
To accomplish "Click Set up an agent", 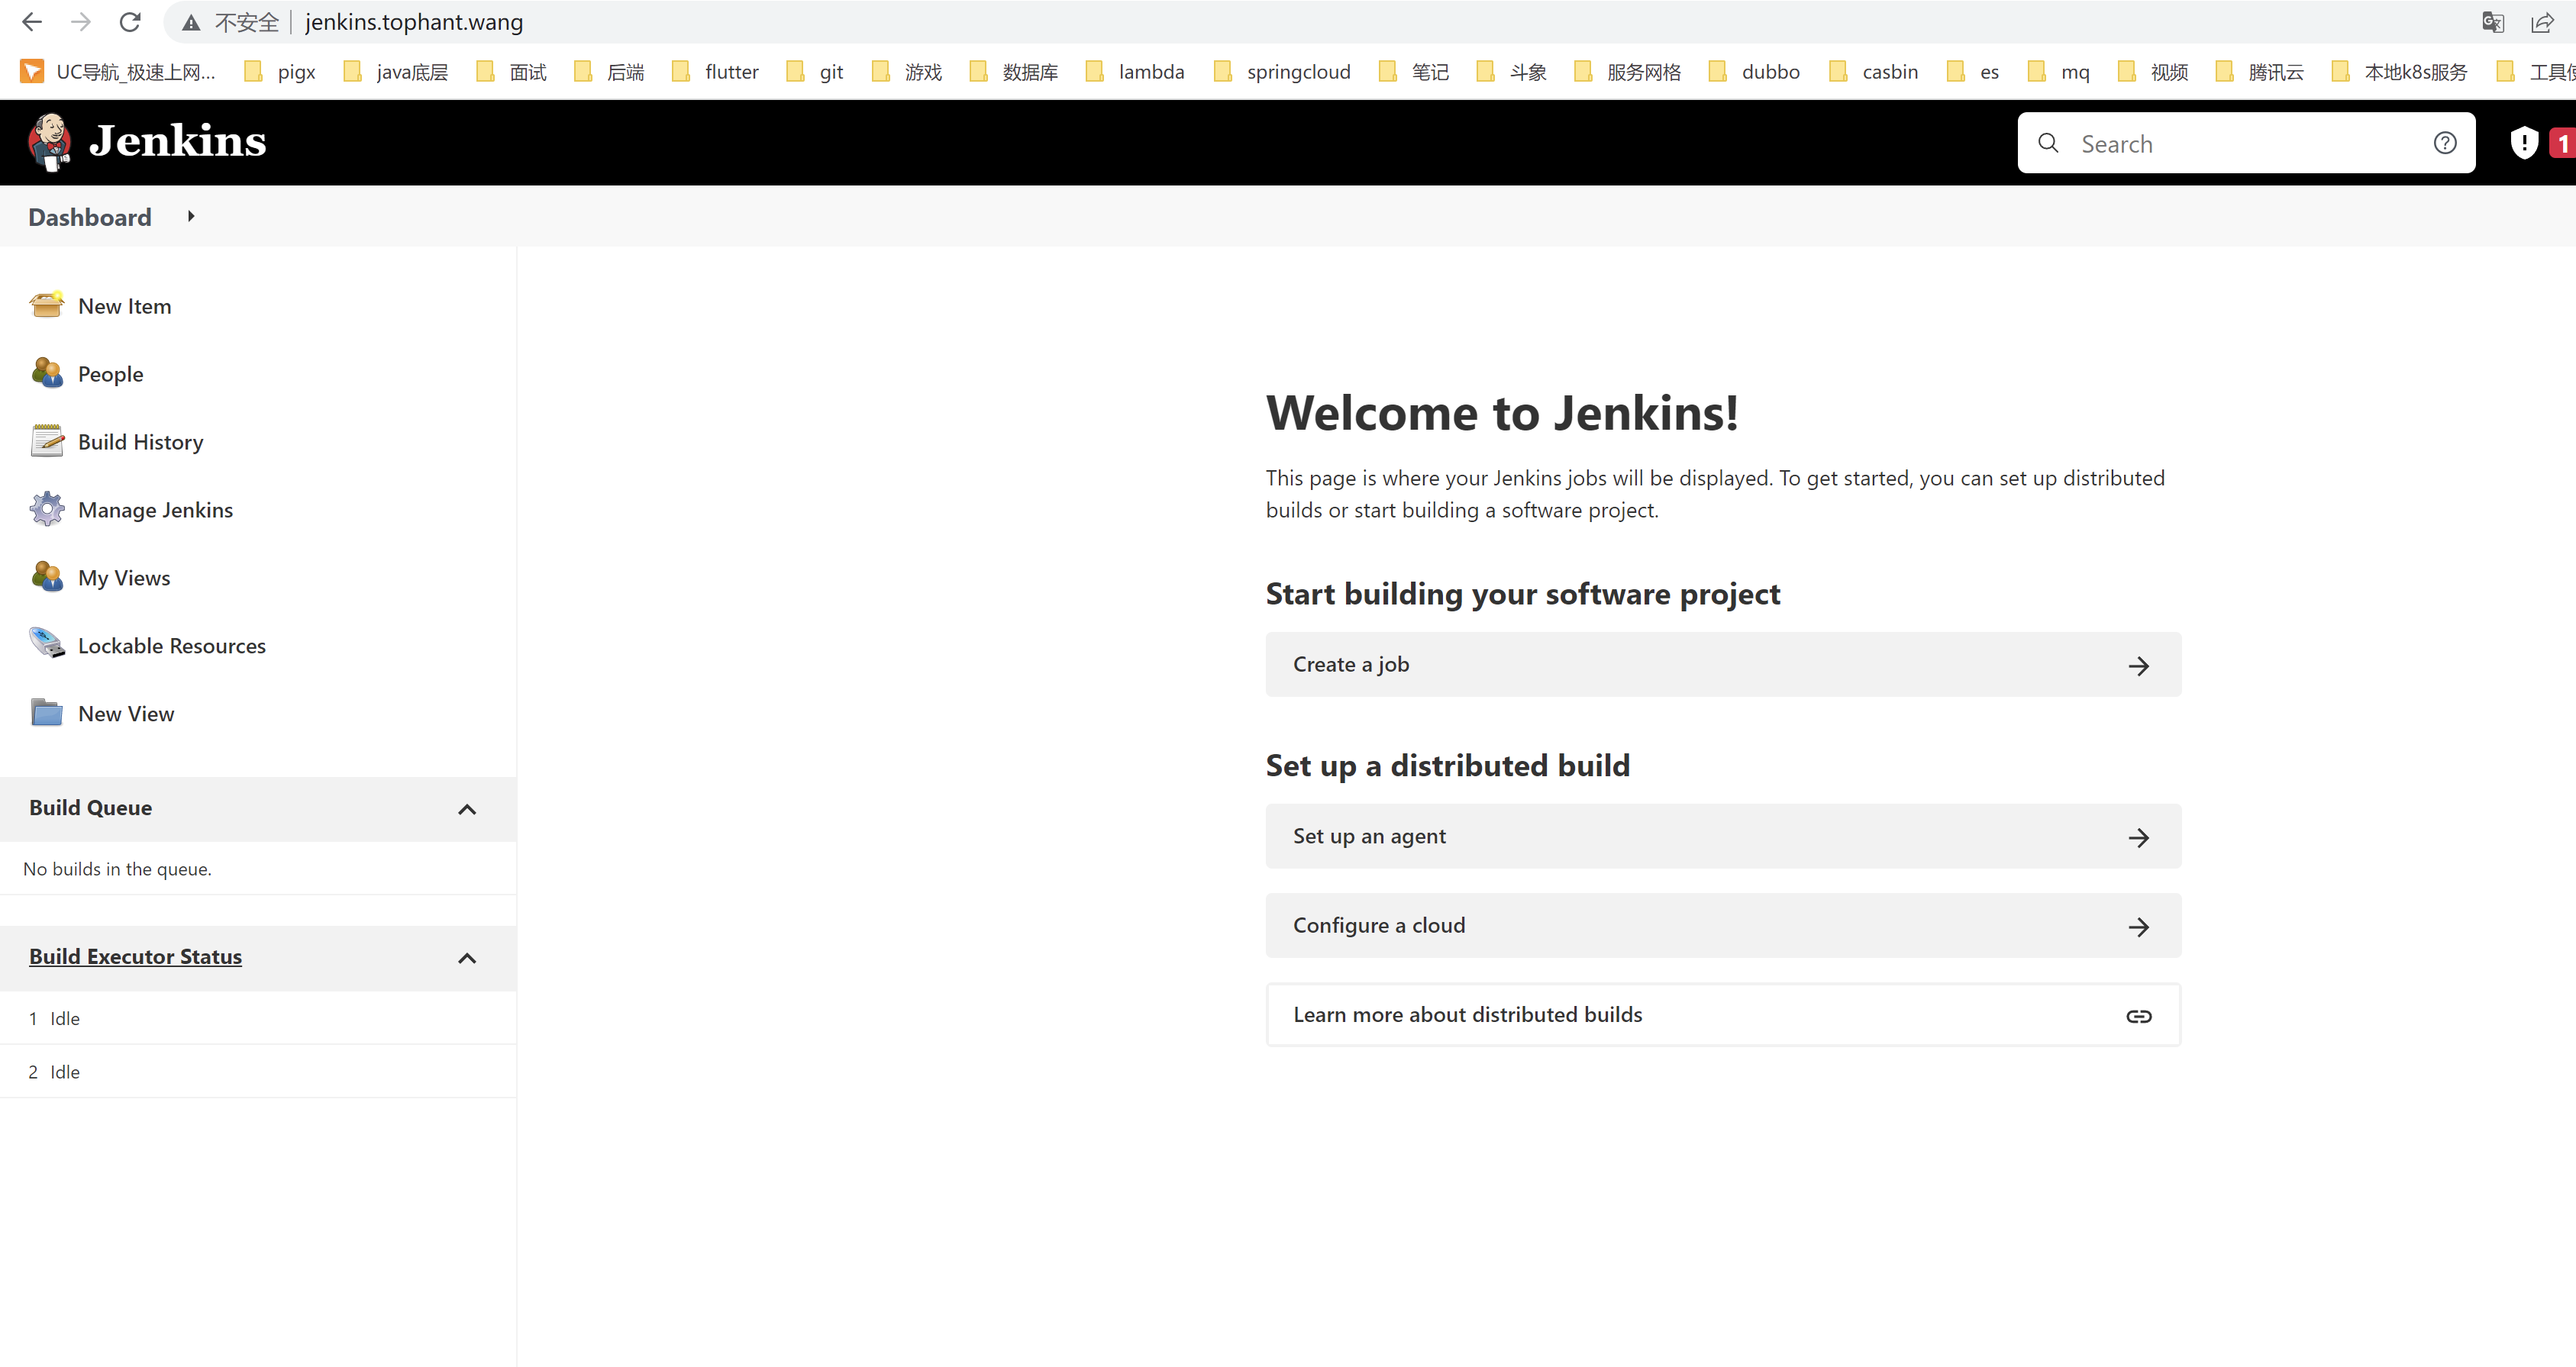I will pyautogui.click(x=1722, y=836).
